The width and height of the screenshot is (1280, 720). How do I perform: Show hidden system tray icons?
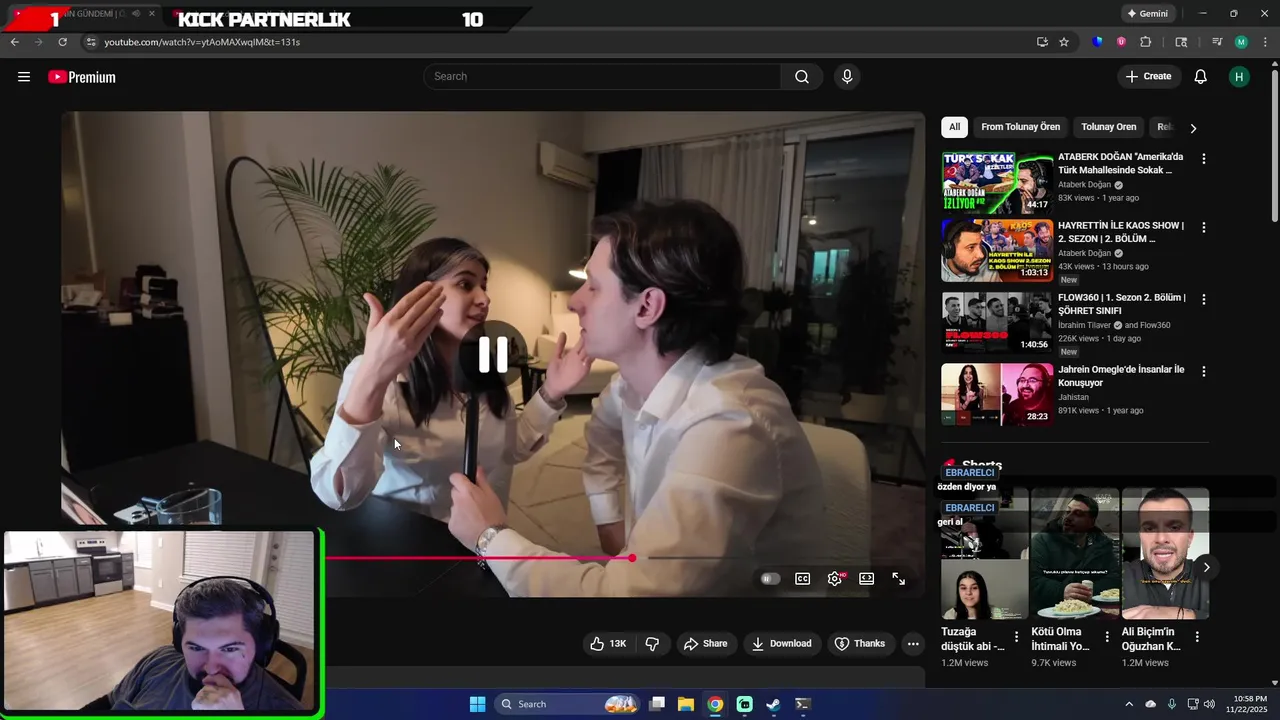1129,704
